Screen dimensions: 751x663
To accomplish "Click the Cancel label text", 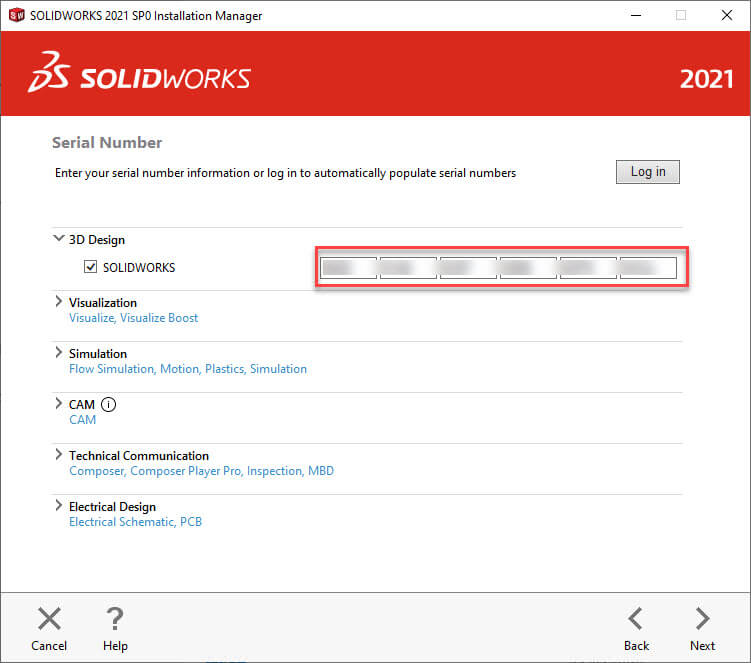I will (49, 646).
